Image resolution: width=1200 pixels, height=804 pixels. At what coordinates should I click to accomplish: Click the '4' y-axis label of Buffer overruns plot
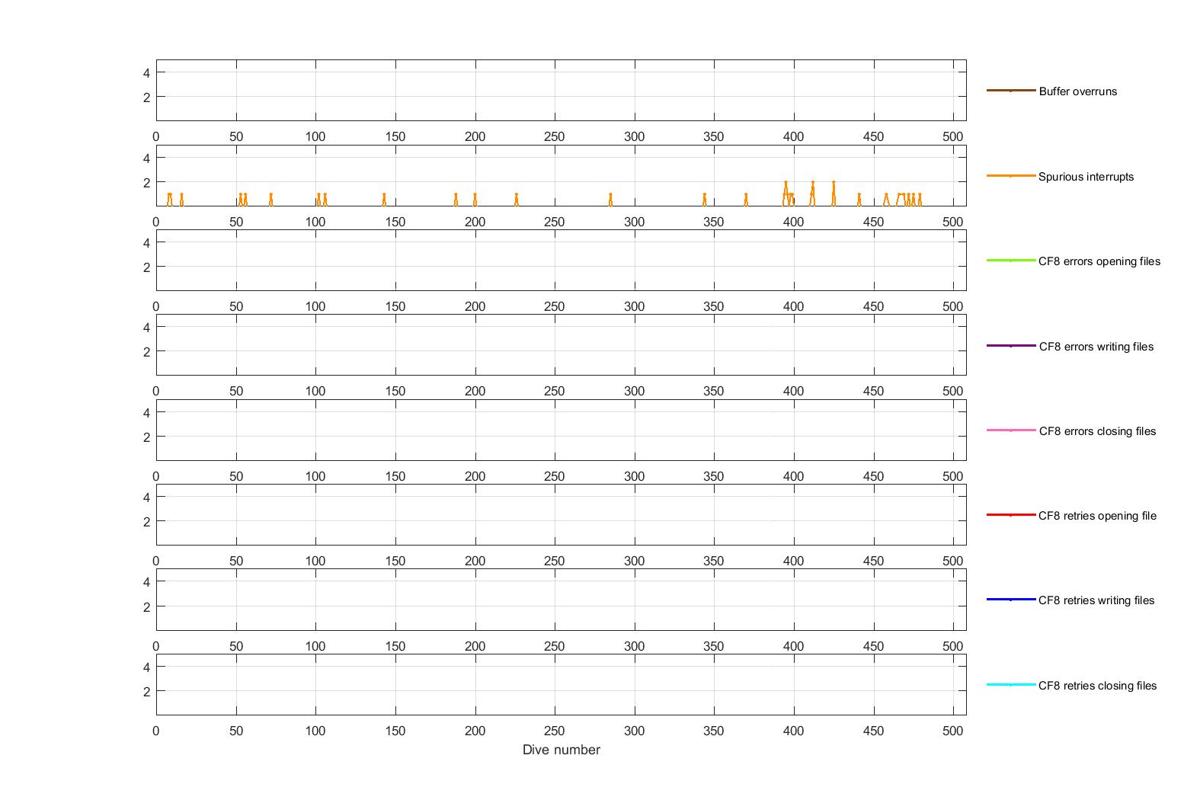click(x=146, y=73)
